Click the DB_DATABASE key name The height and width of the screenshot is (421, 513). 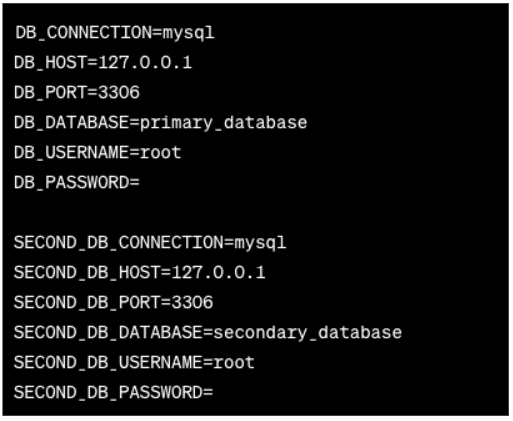click(71, 123)
